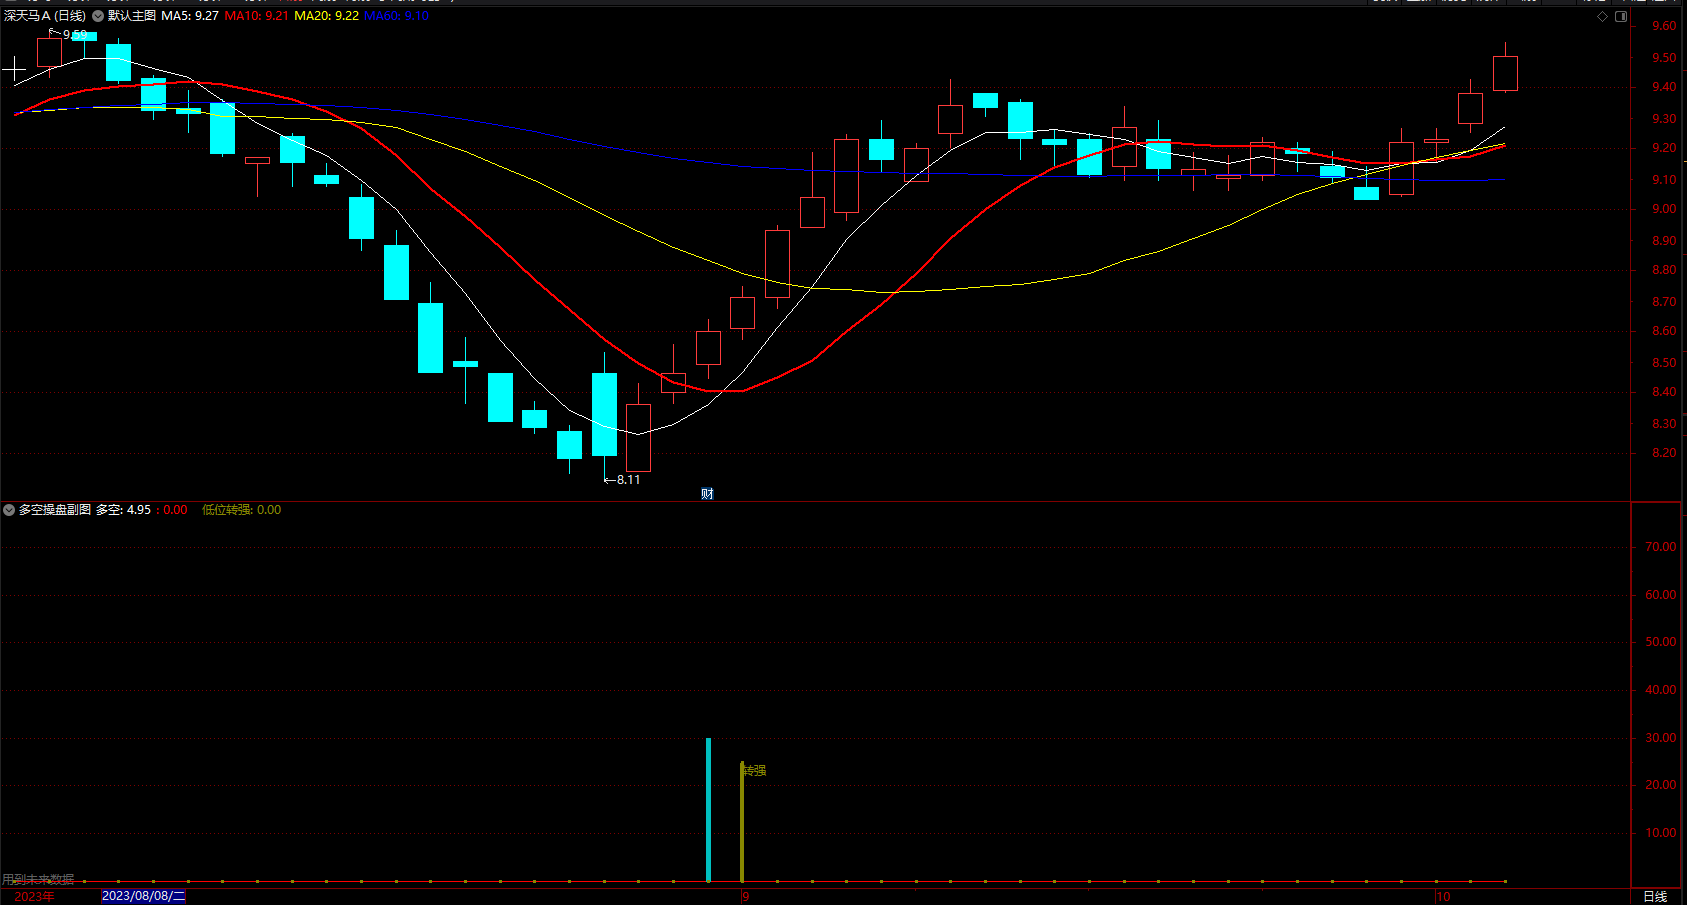Screen dimensions: 1687x905
Task: Select the 深天马A (日线) title
Action: tap(45, 16)
